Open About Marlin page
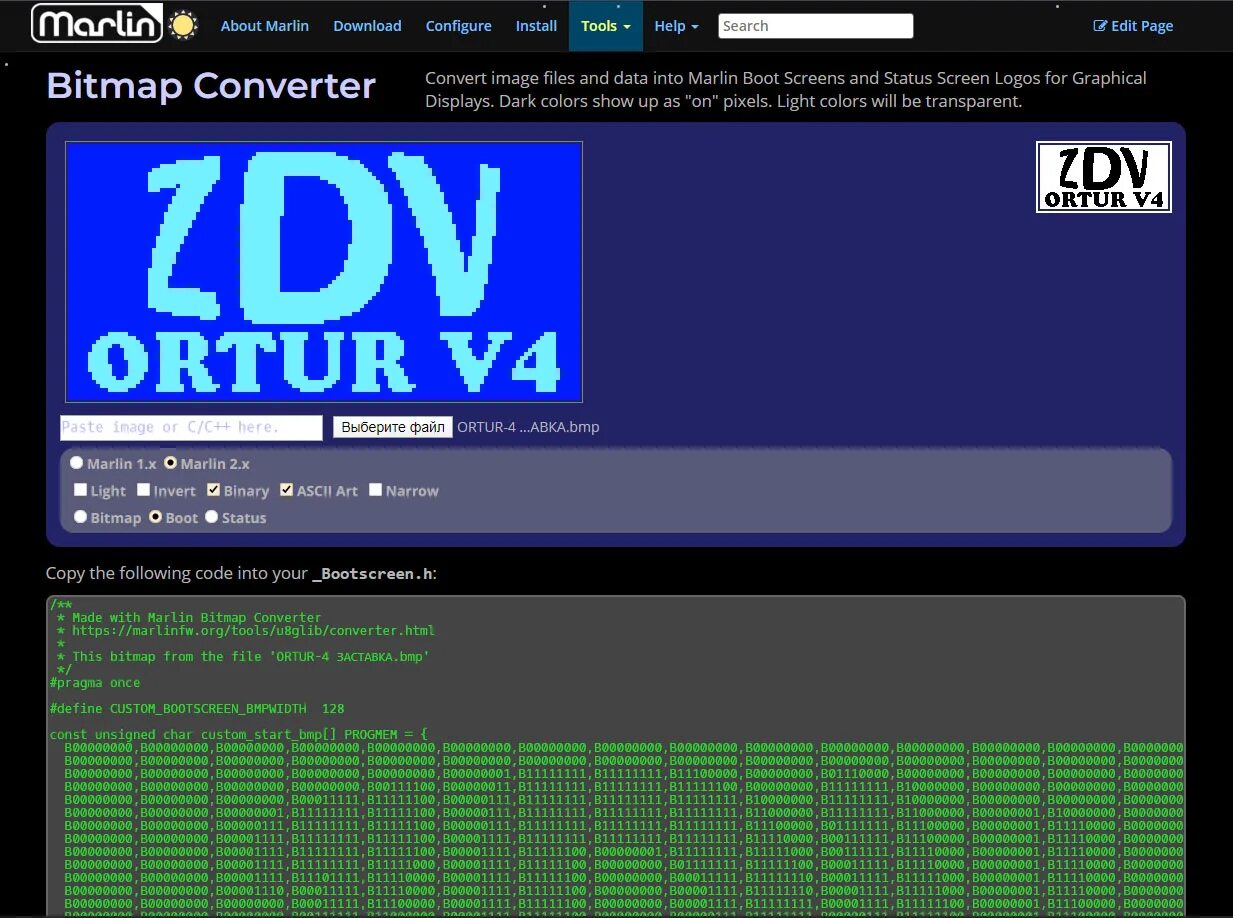Screen dimensions: 1233x918 264,26
